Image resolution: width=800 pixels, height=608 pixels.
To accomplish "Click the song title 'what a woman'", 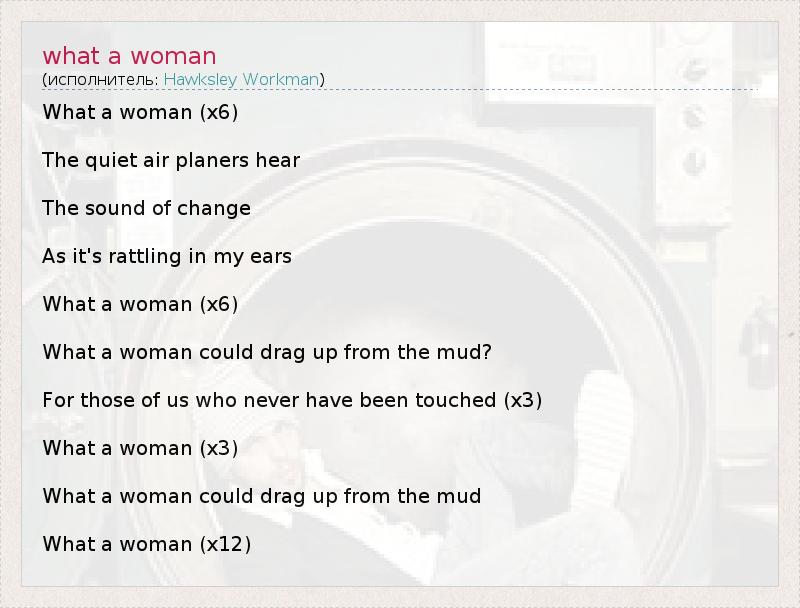I will (129, 55).
